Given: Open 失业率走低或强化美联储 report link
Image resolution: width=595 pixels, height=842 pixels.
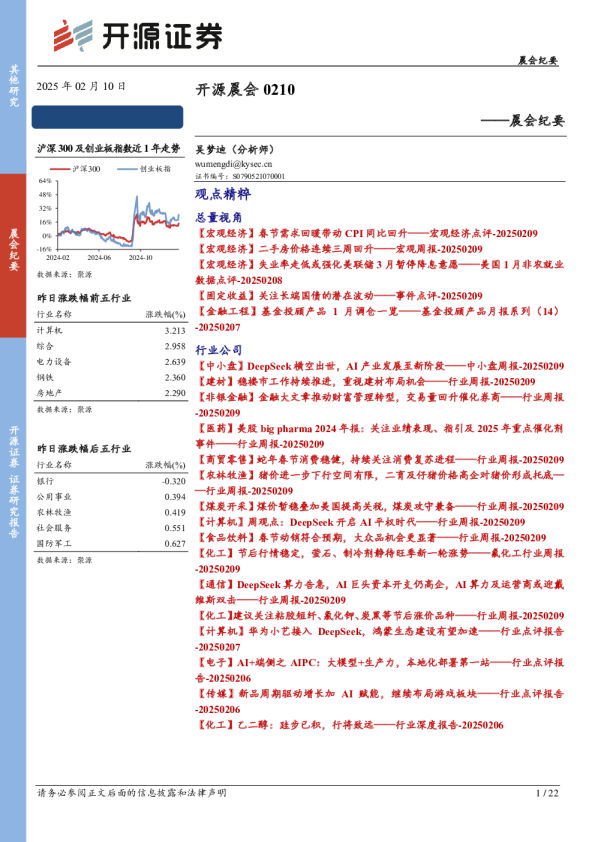Looking at the screenshot, I should [380, 272].
